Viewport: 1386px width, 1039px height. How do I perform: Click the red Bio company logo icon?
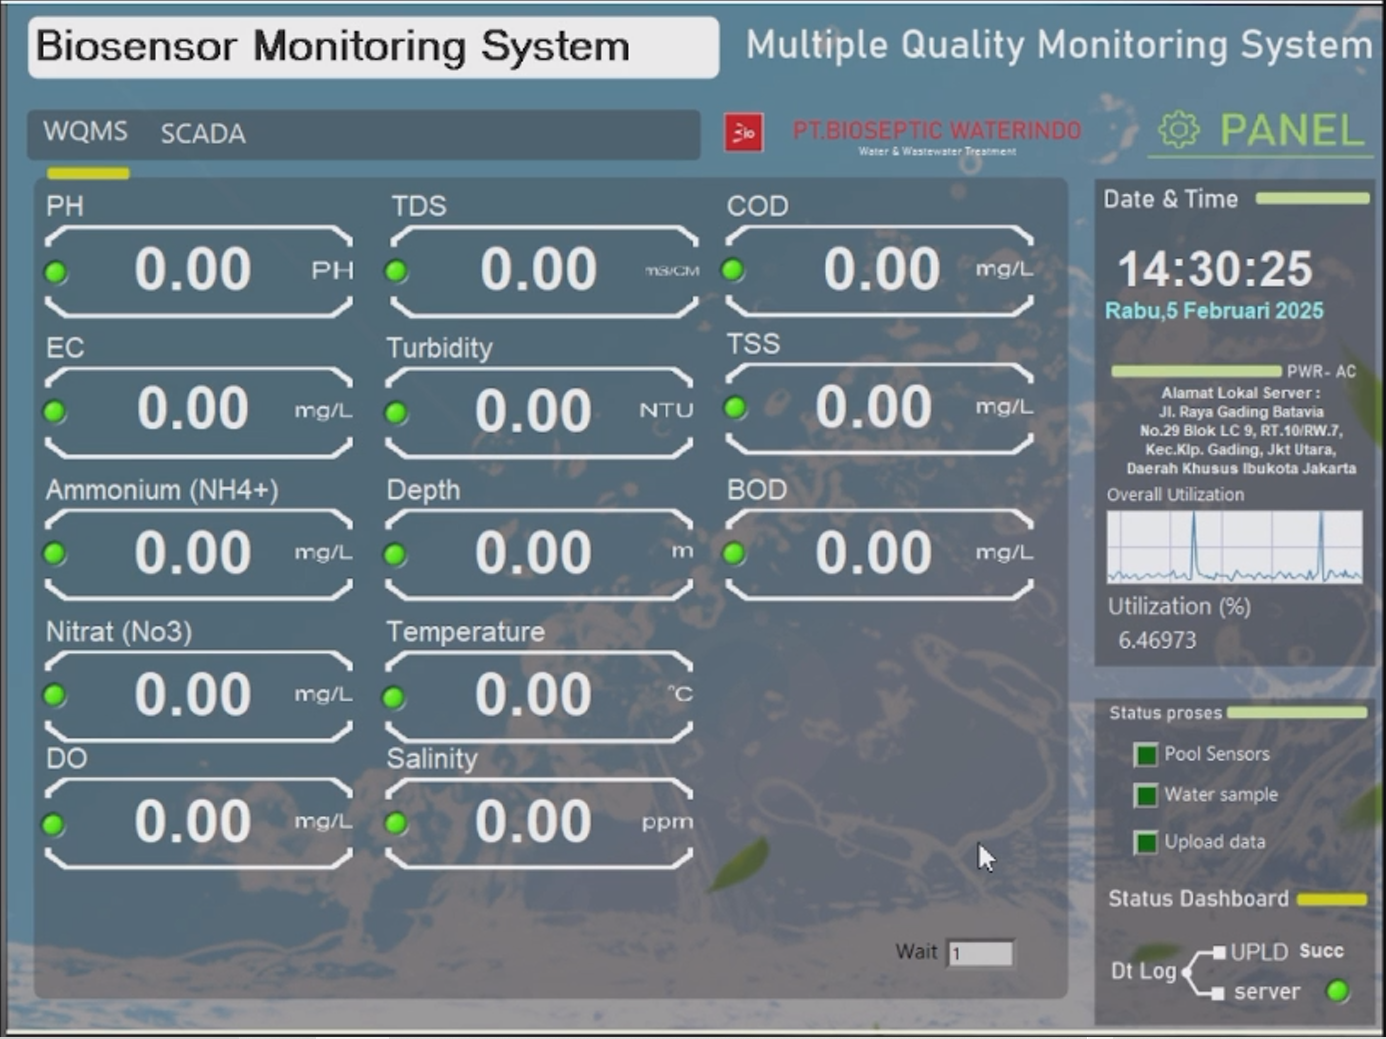tap(743, 132)
